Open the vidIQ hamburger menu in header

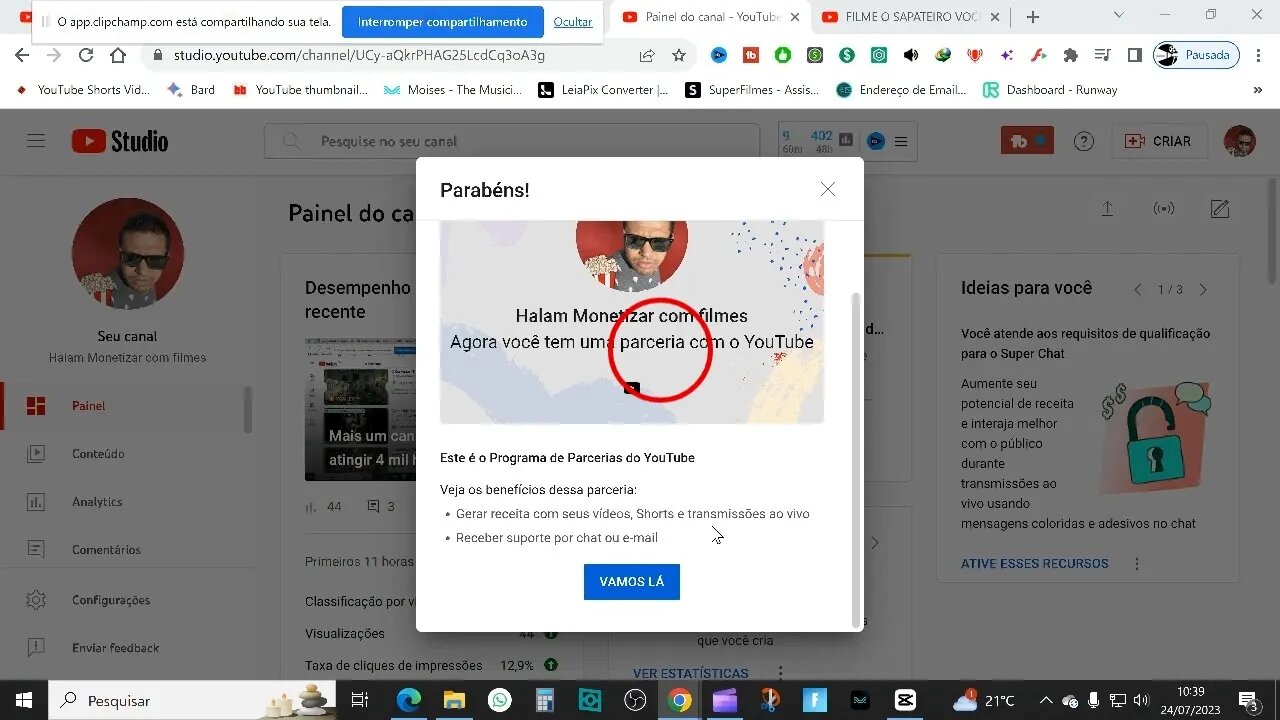coord(901,141)
